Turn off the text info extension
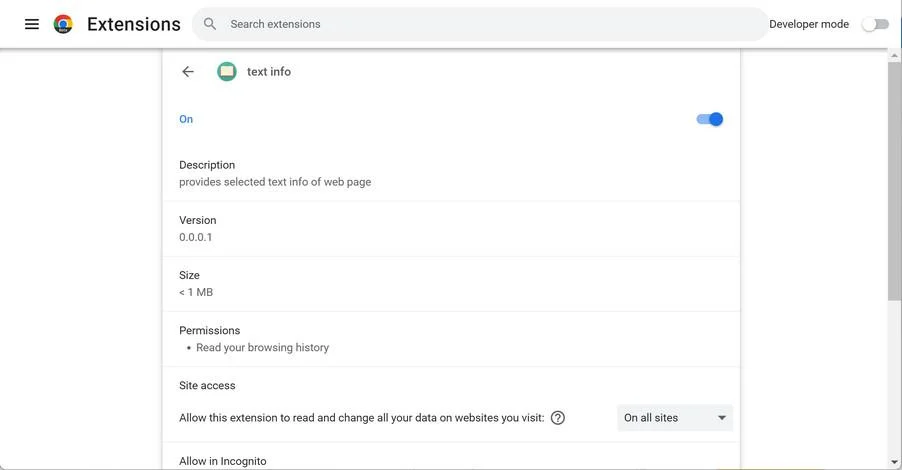 [710, 119]
